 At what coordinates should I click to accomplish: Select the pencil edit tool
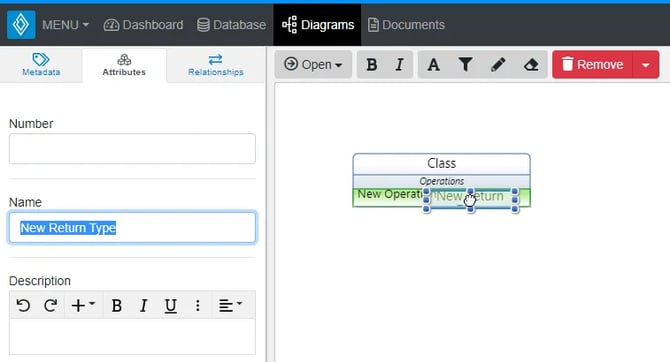tap(498, 65)
